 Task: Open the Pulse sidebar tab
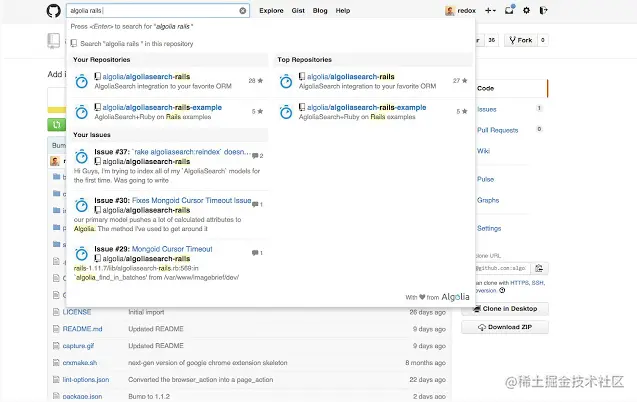pos(485,179)
